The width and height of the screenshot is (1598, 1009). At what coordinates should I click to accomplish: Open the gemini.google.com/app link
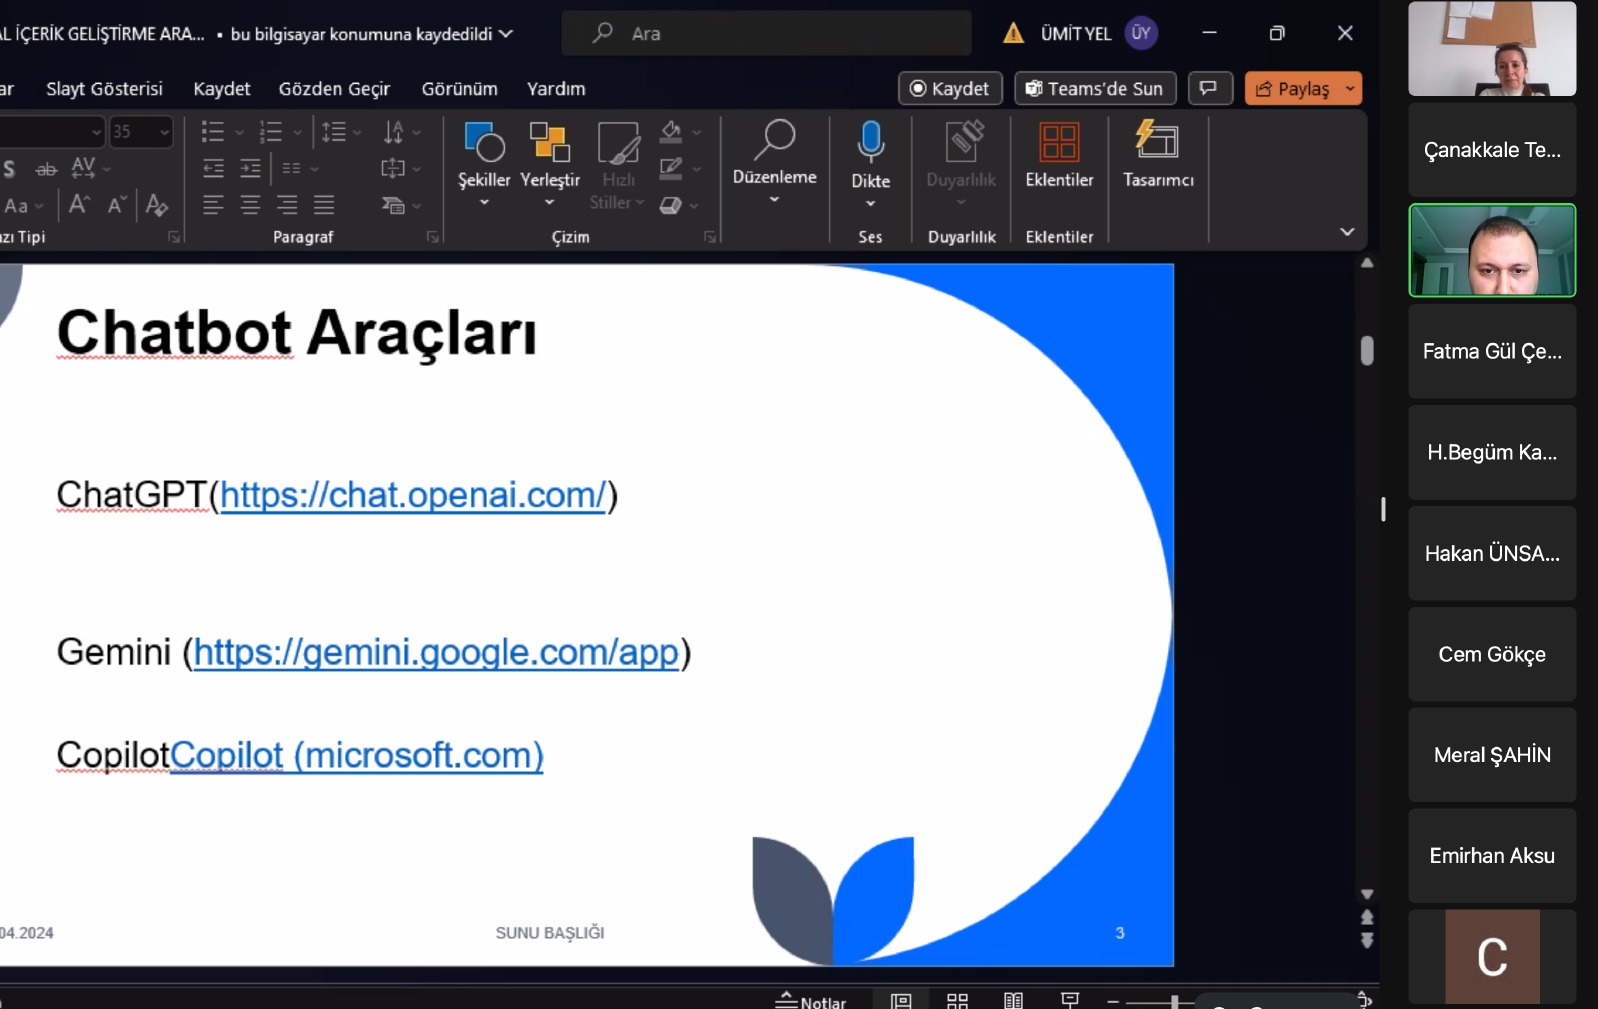436,652
